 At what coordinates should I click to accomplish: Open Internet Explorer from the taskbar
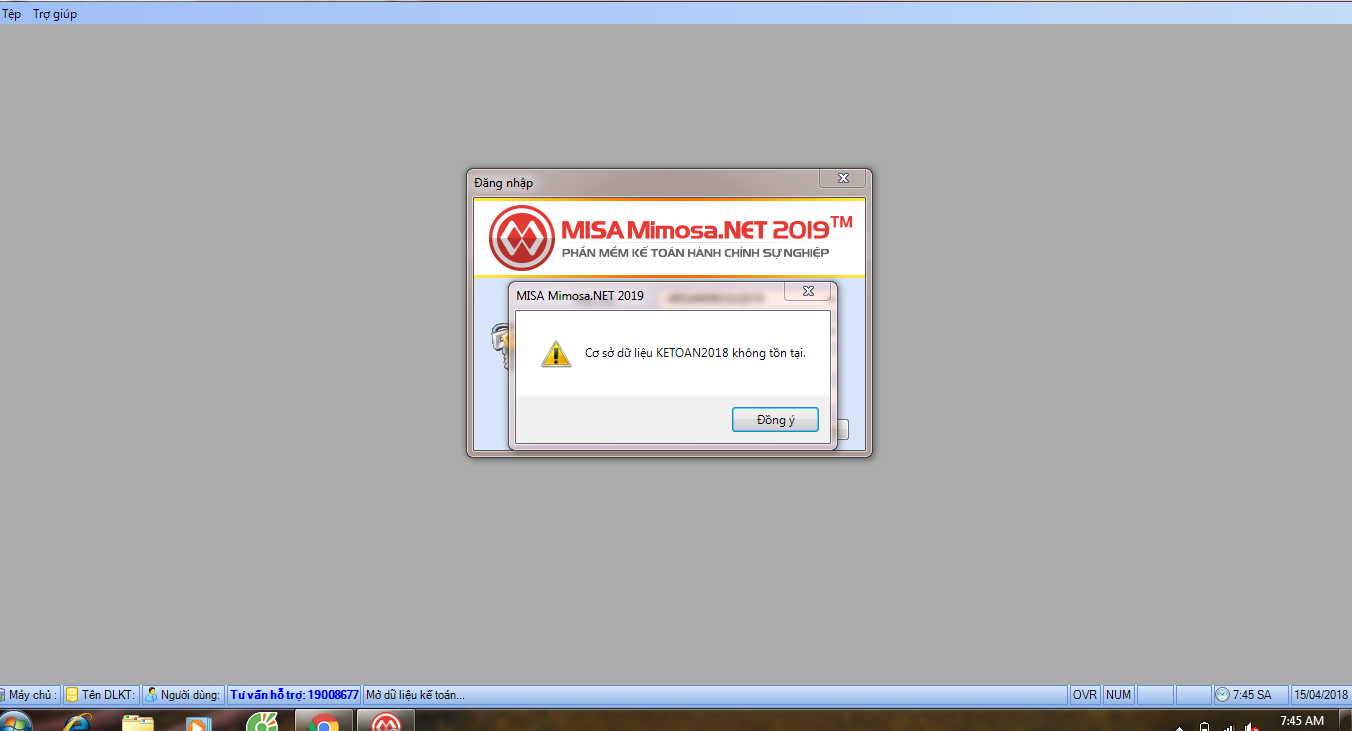tap(77, 722)
